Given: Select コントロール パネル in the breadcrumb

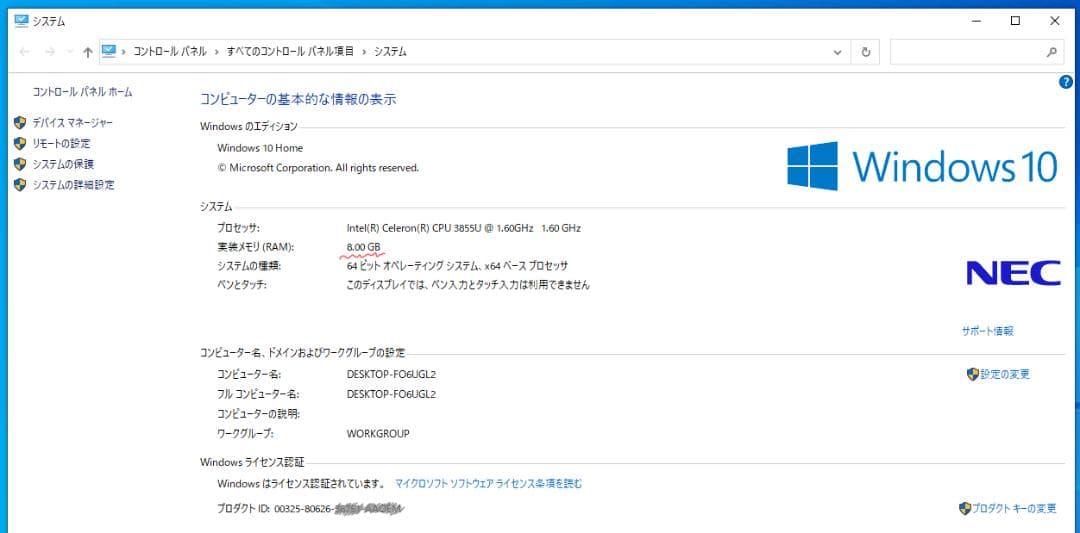Looking at the screenshot, I should [x=169, y=52].
